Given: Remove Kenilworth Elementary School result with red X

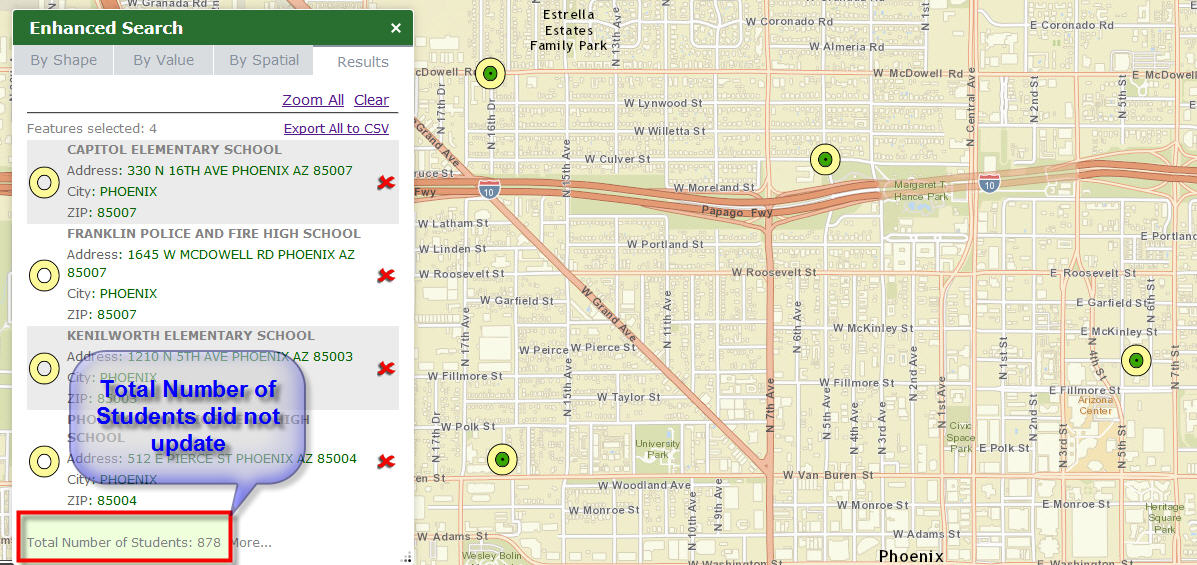Looking at the screenshot, I should pos(386,369).
